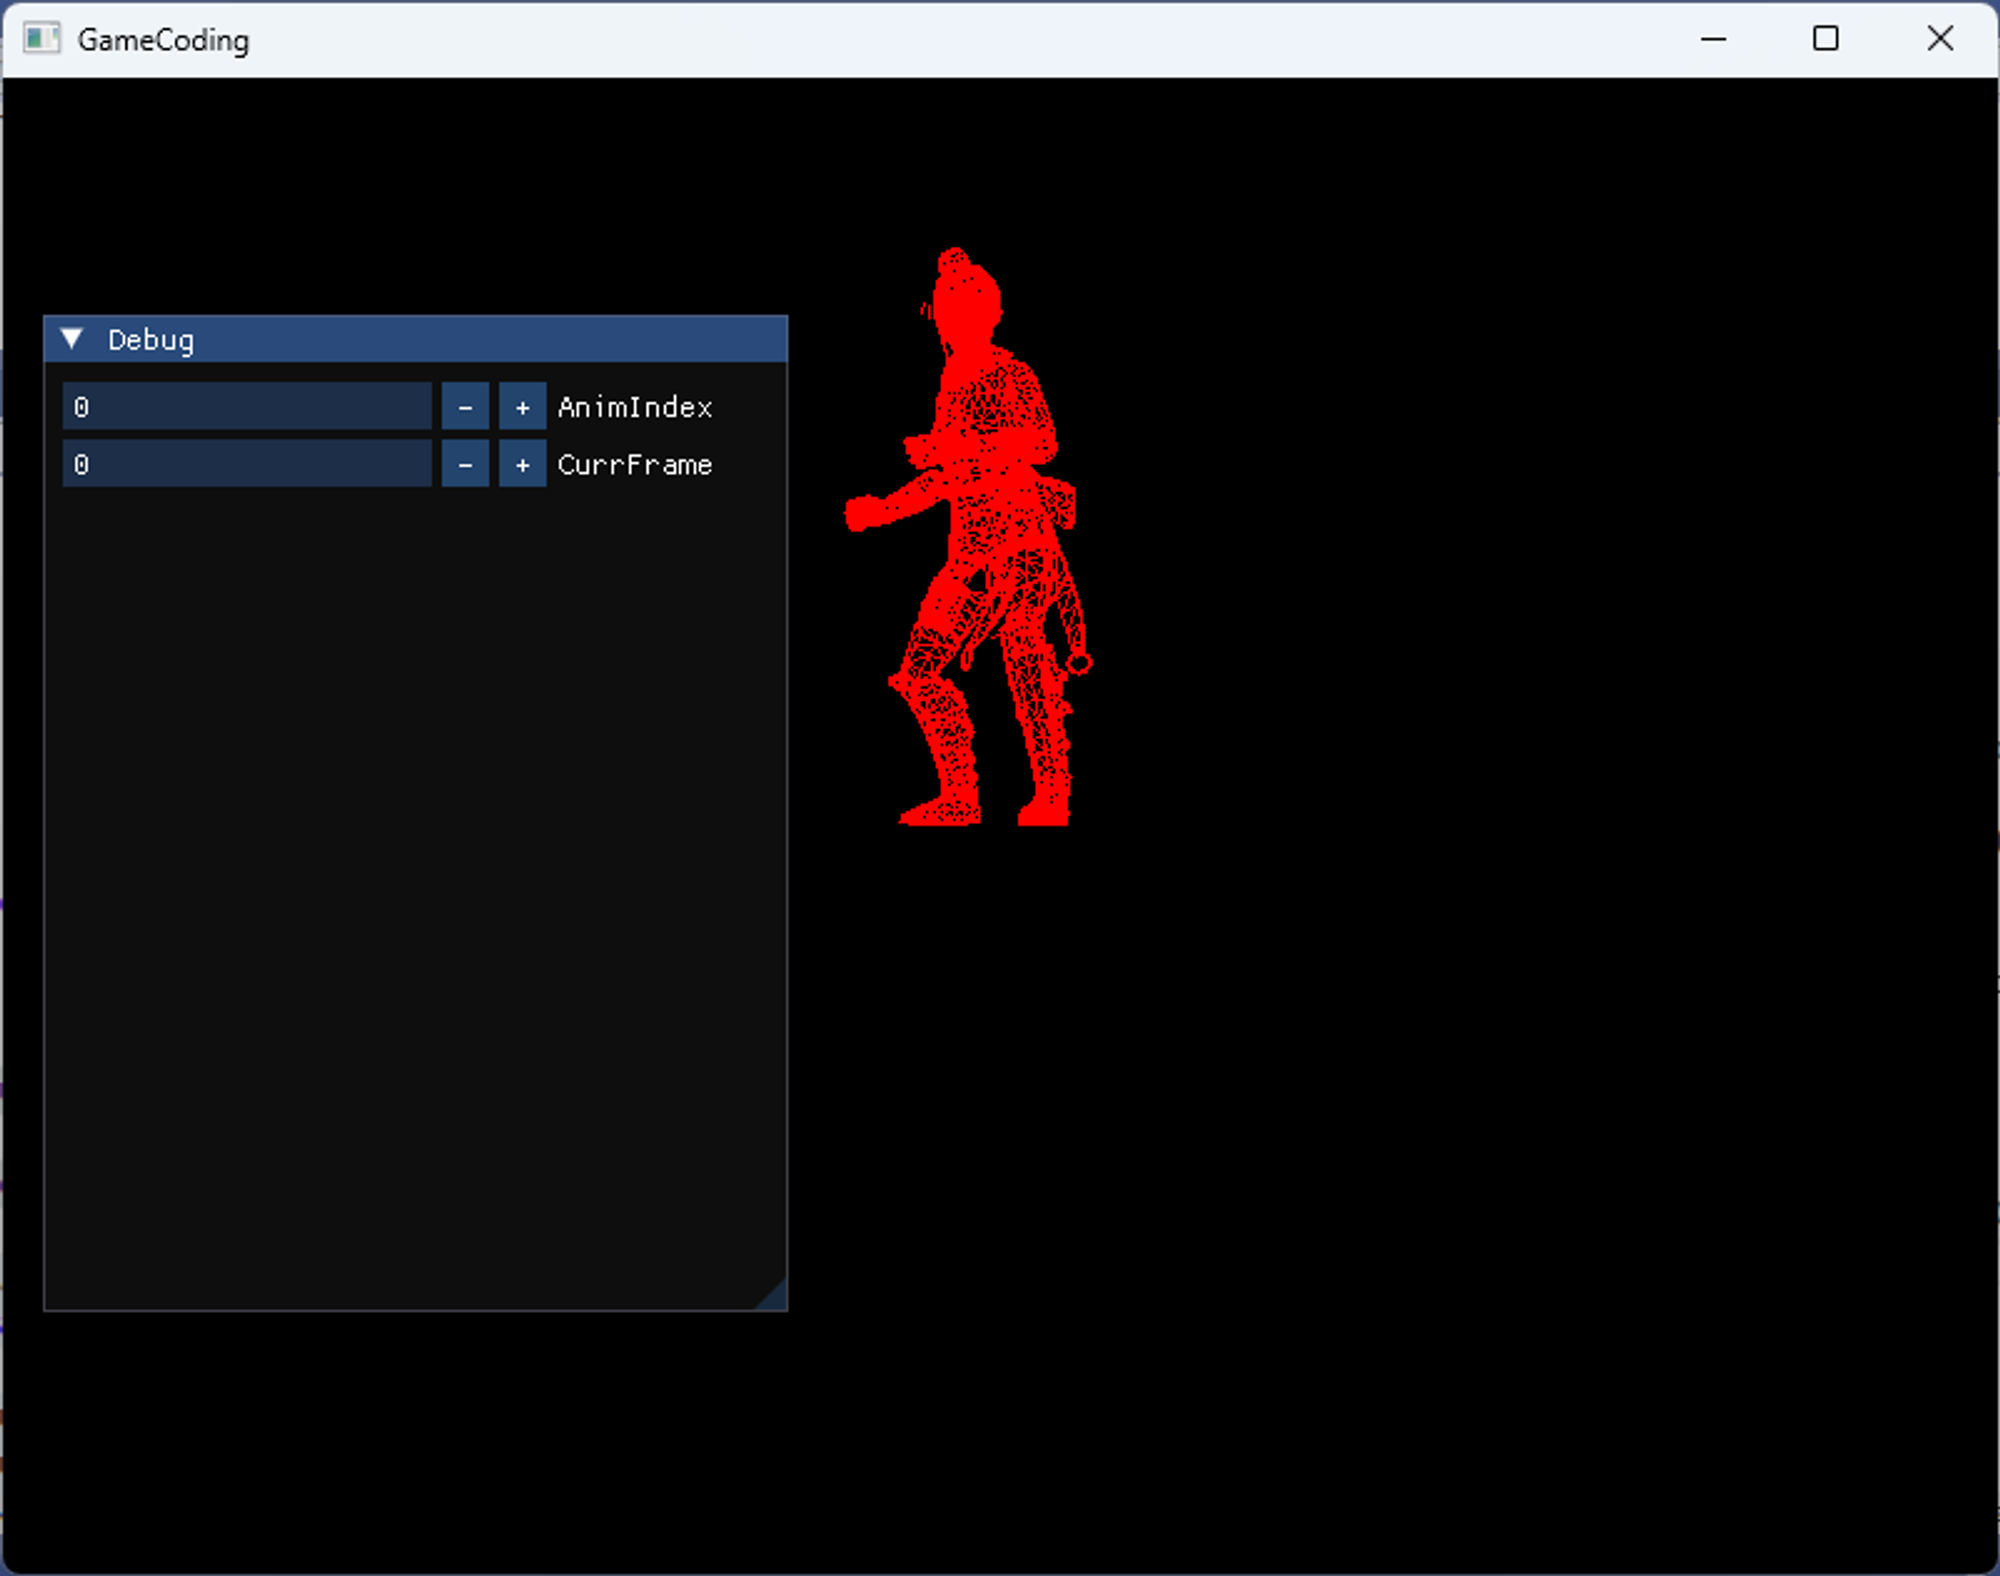Collapse the Debug window triangle

(x=72, y=339)
